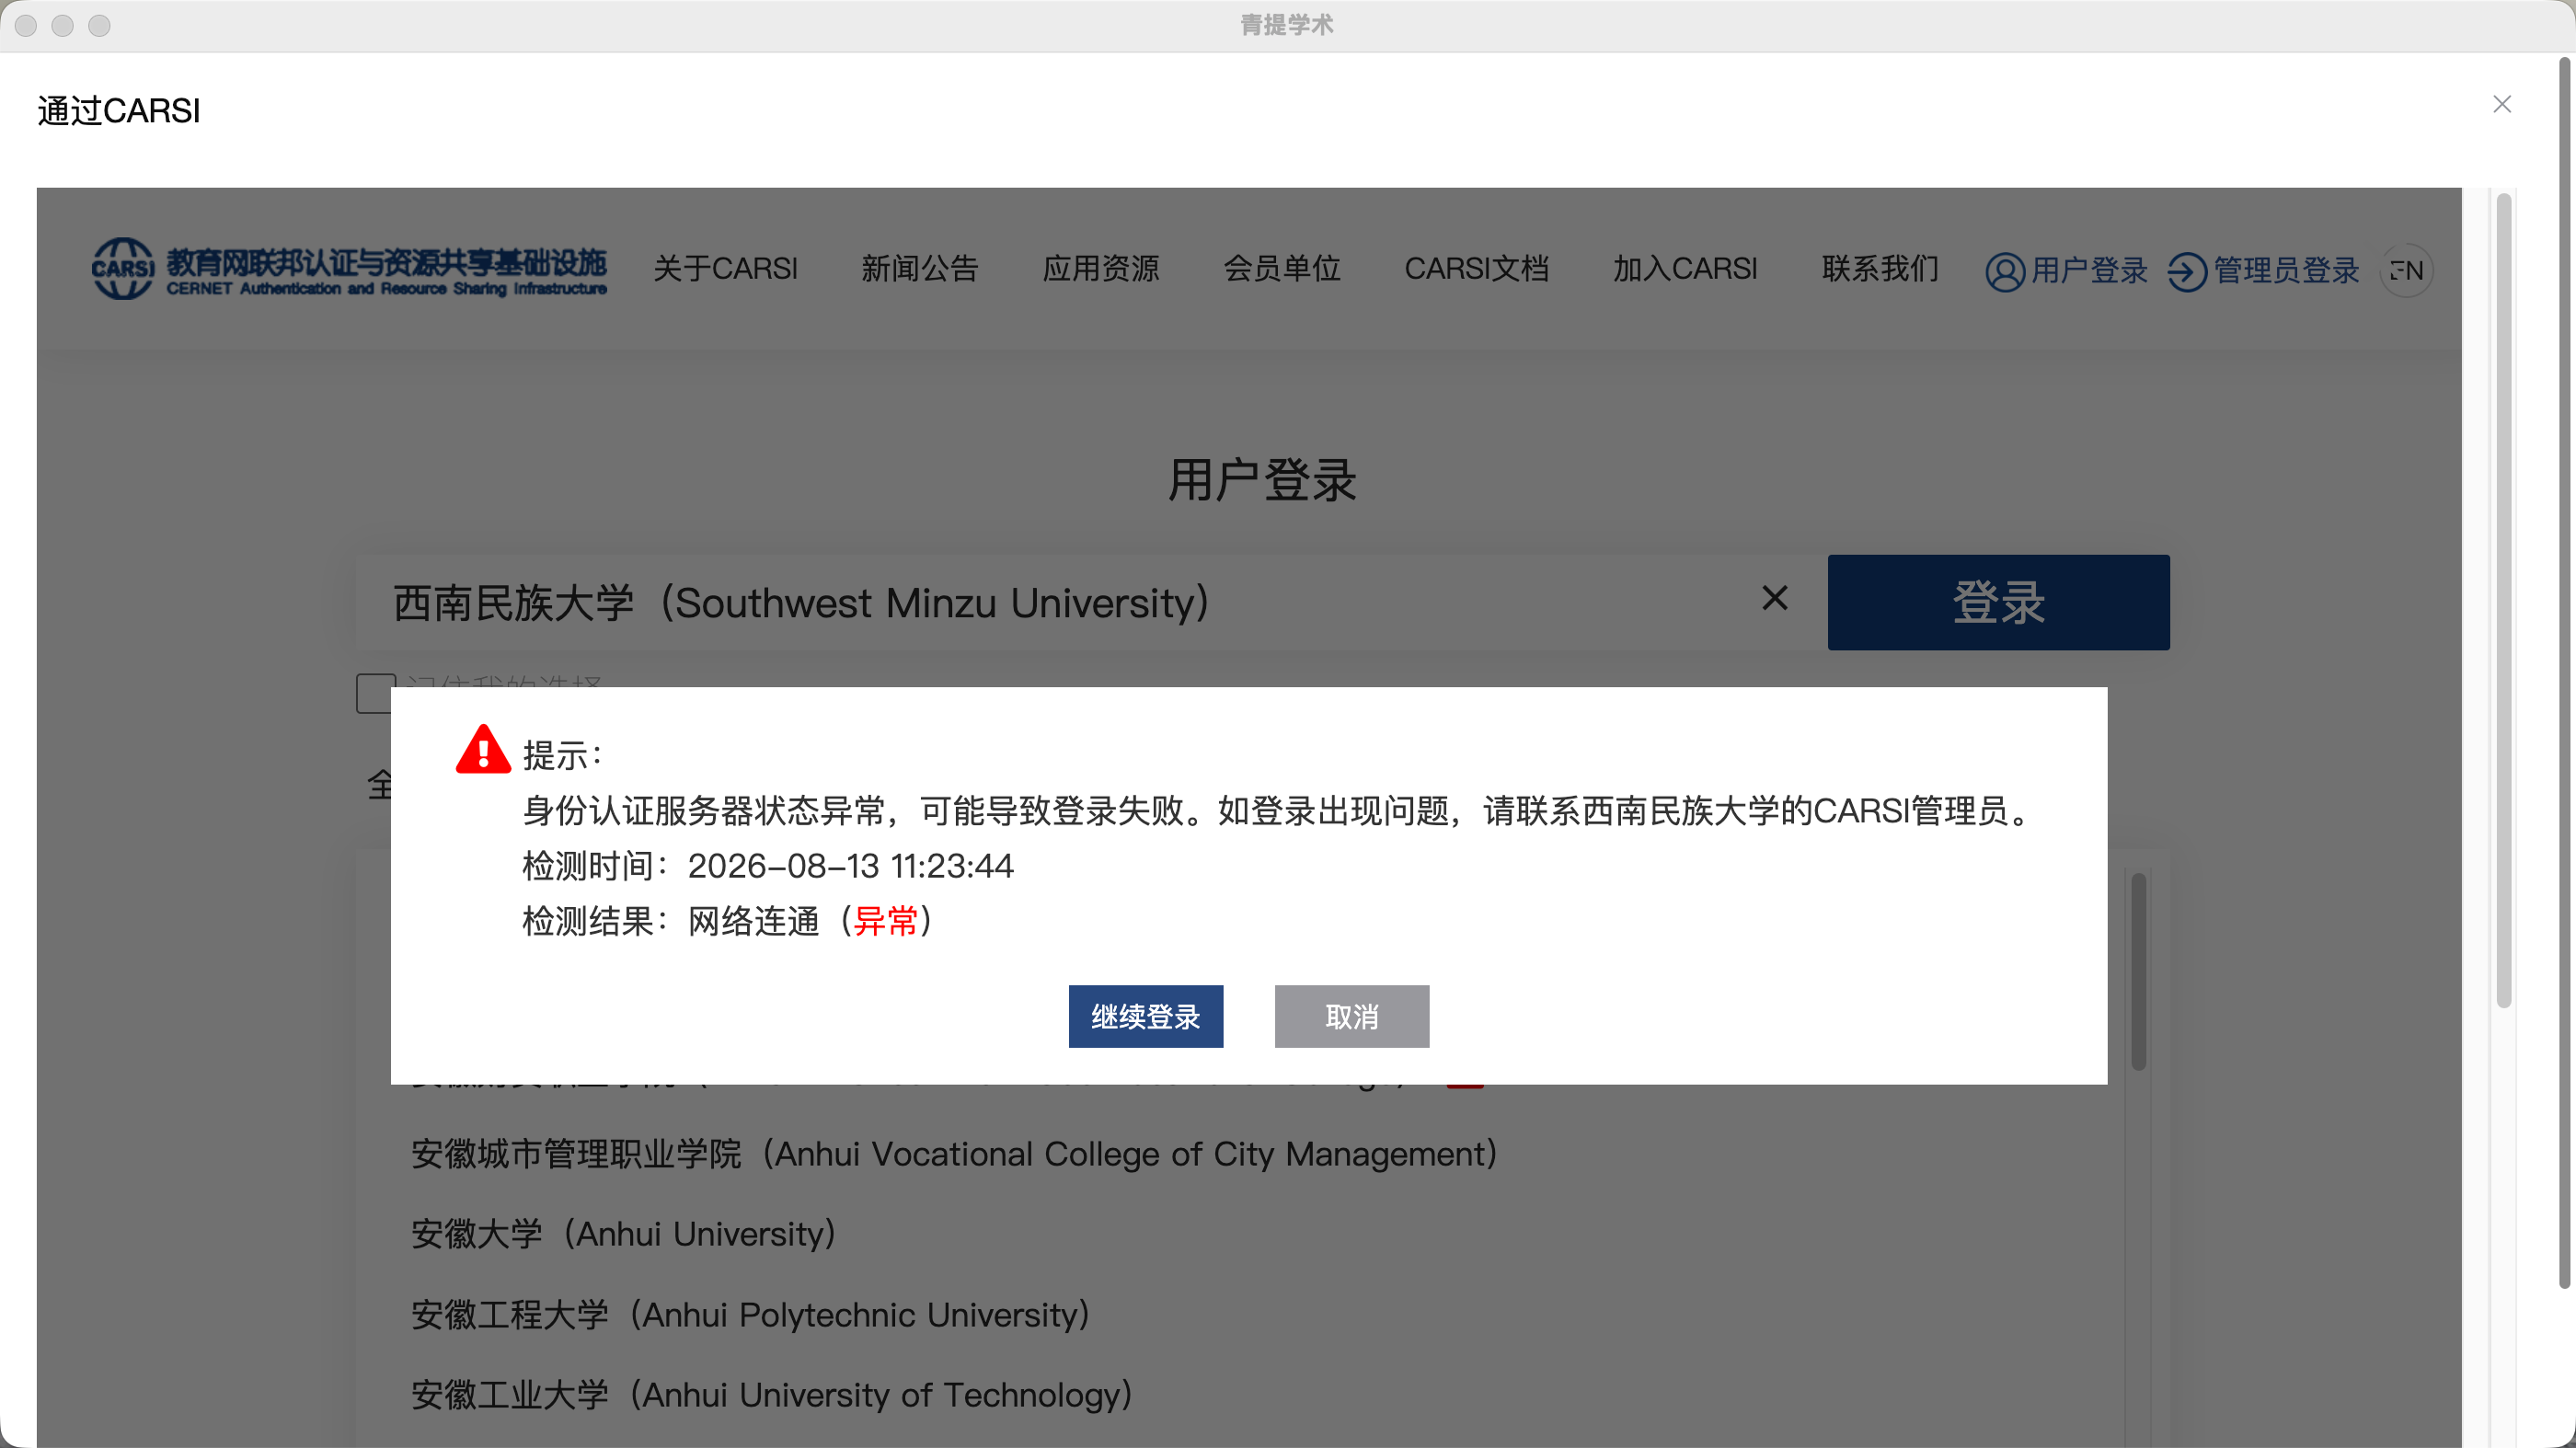Viewport: 2576px width, 1448px height.
Task: Open CARSI文档 menu item
Action: (1477, 268)
